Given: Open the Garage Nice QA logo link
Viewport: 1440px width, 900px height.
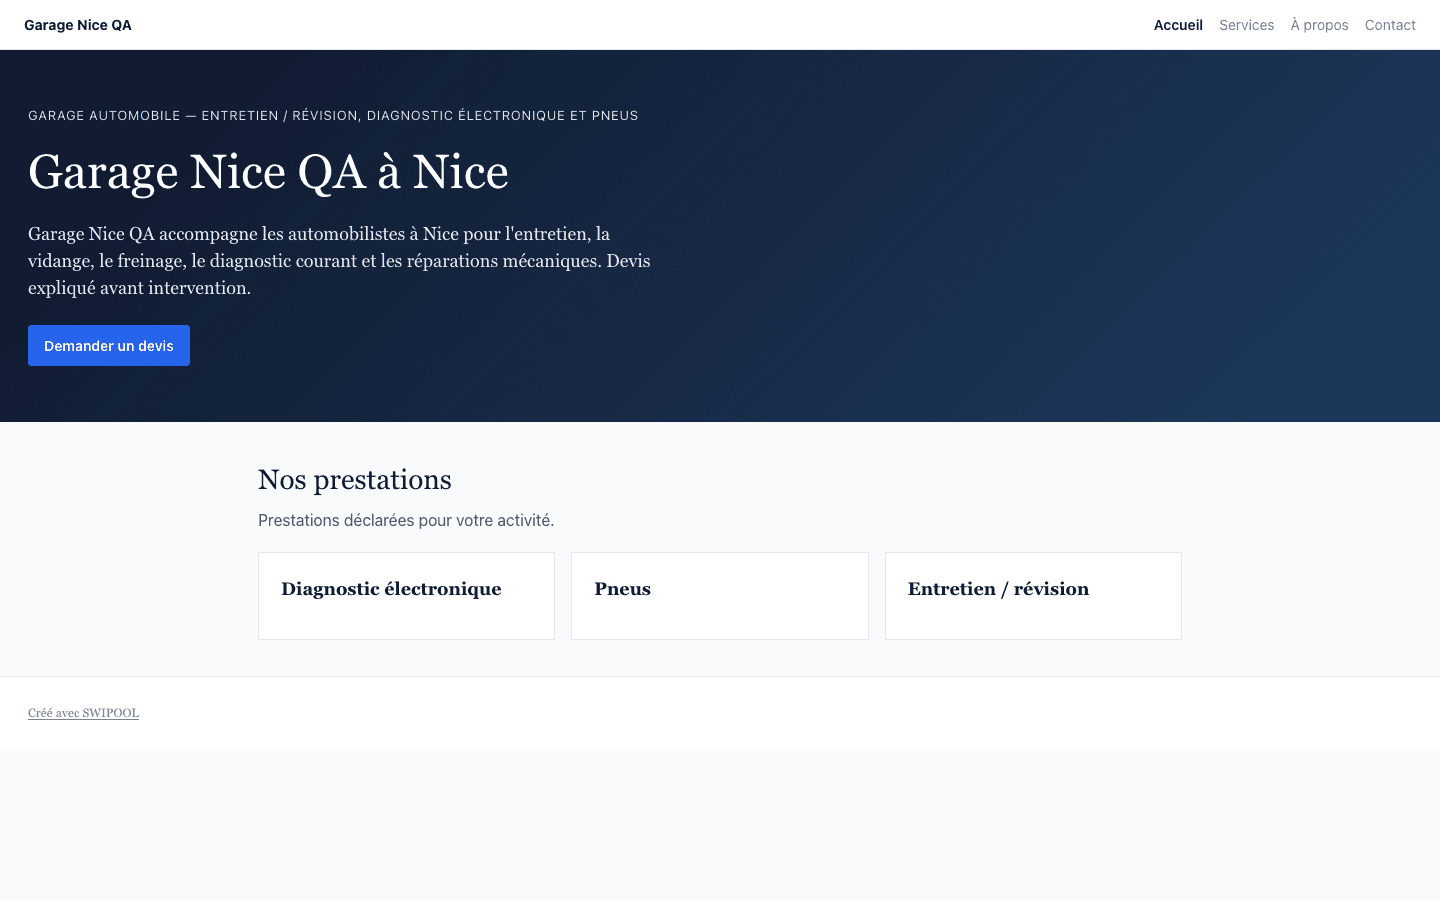Looking at the screenshot, I should coord(78,25).
